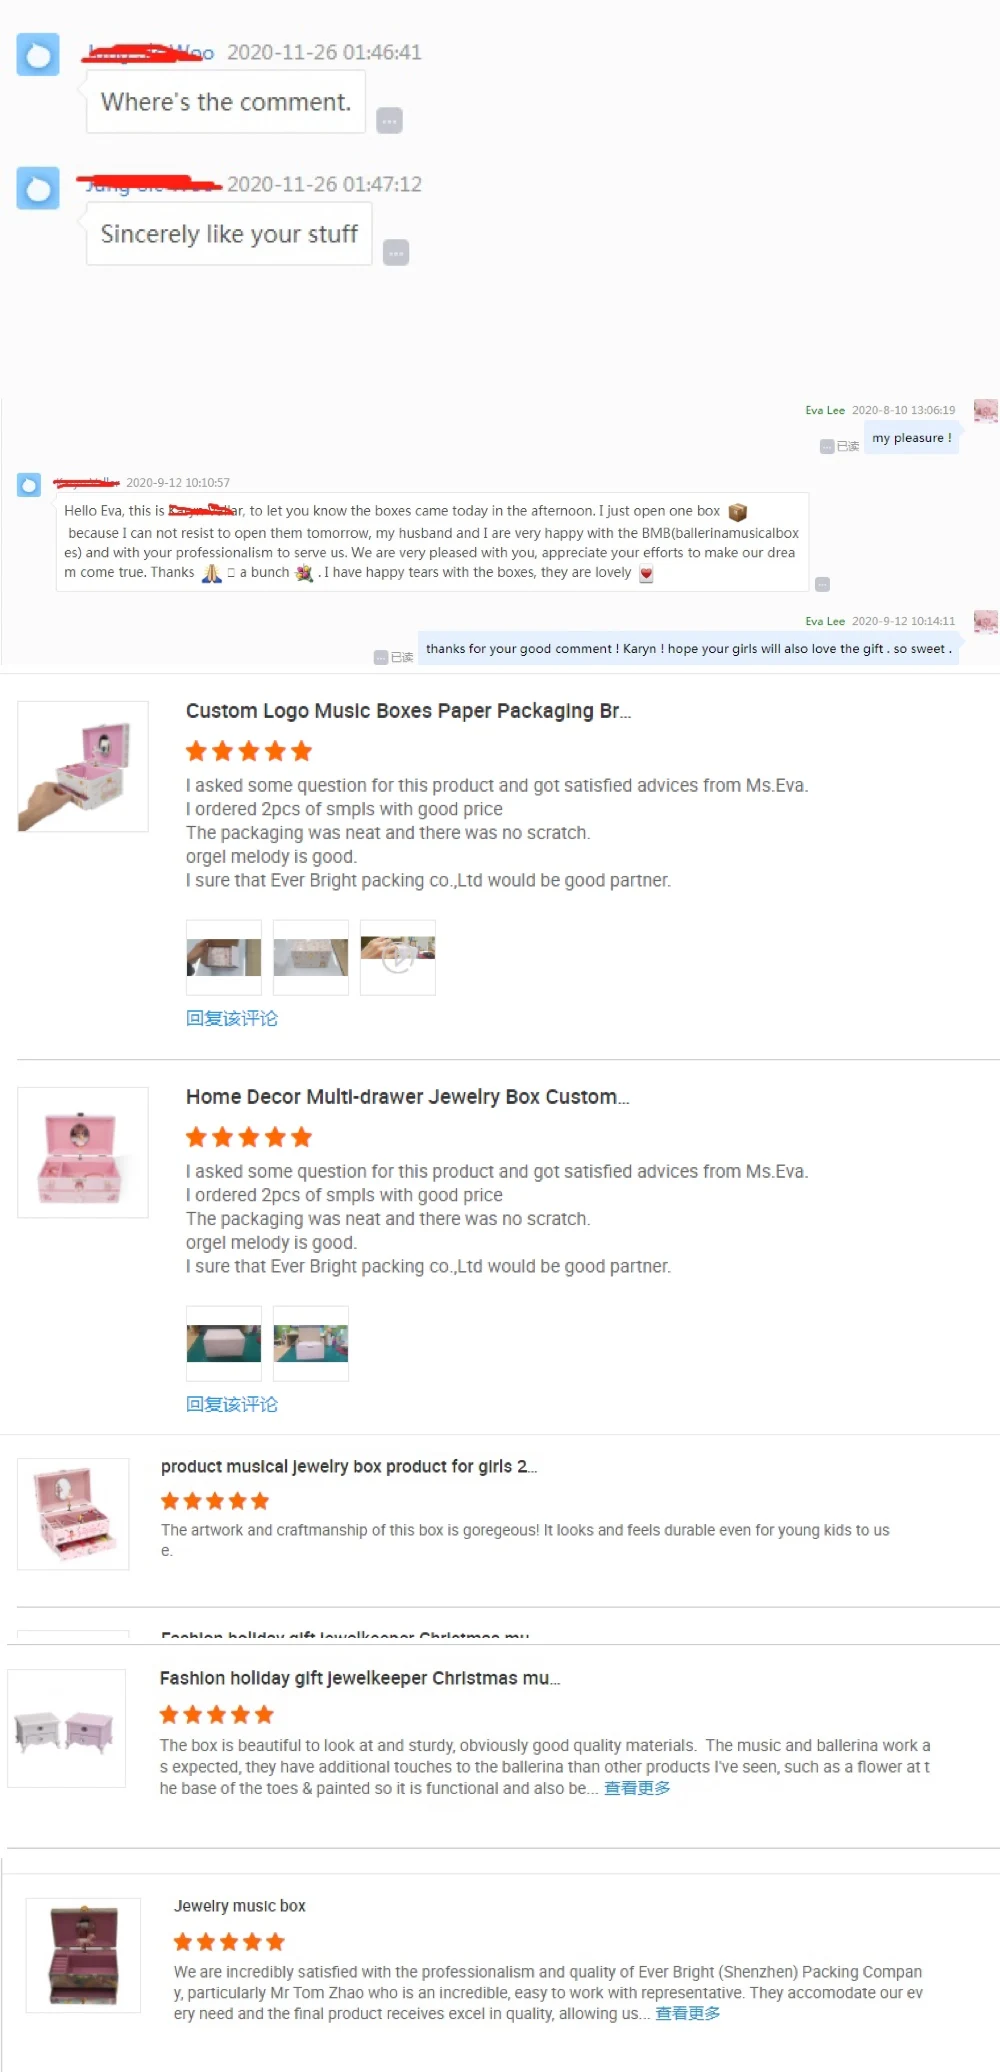Open the "product musical jewelry box product for girls" title
The height and width of the screenshot is (2072, 1000).
point(349,1466)
